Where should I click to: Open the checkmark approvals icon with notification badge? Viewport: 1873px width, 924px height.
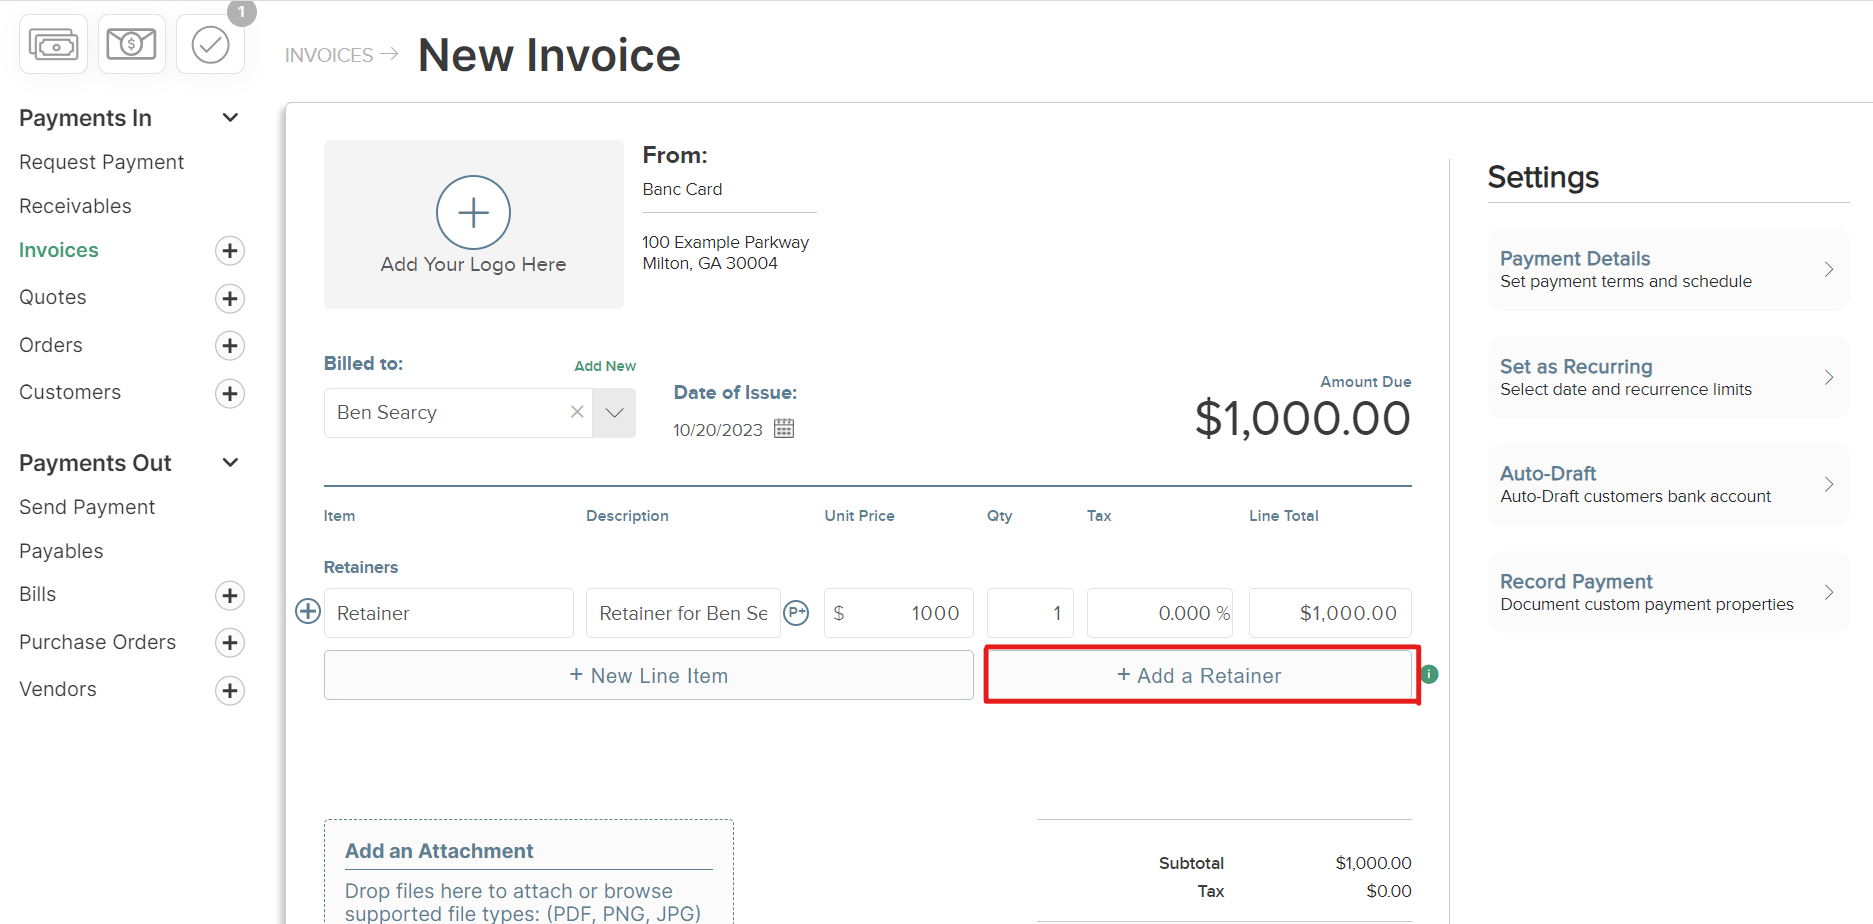pyautogui.click(x=210, y=44)
